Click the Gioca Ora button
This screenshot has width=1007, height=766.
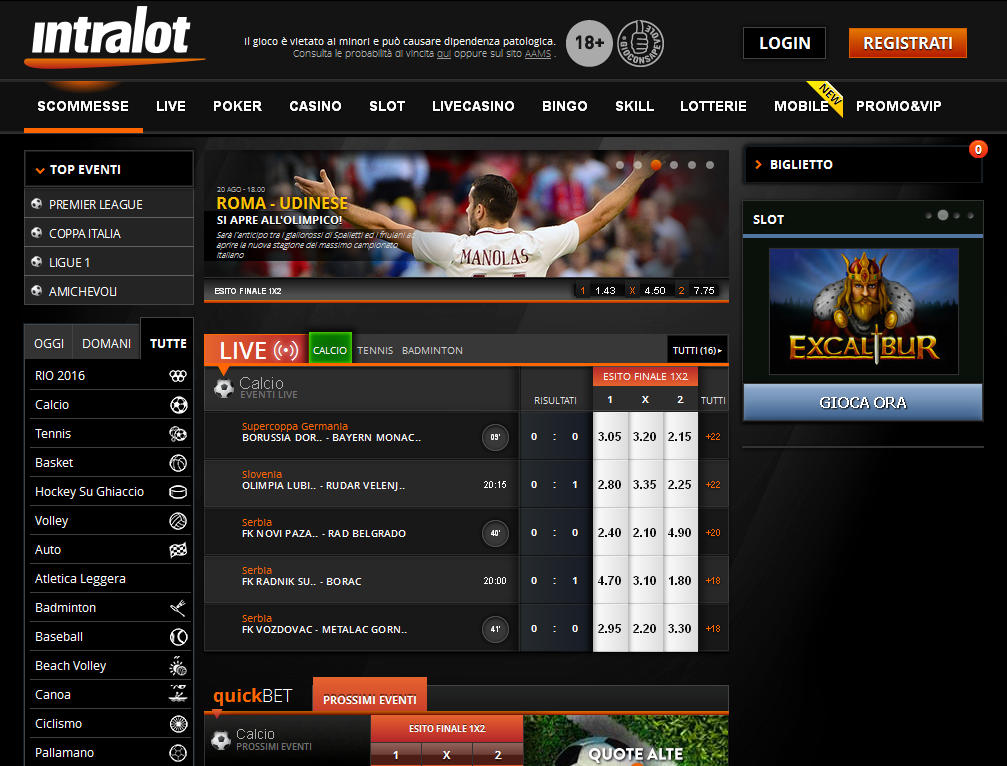(x=863, y=403)
